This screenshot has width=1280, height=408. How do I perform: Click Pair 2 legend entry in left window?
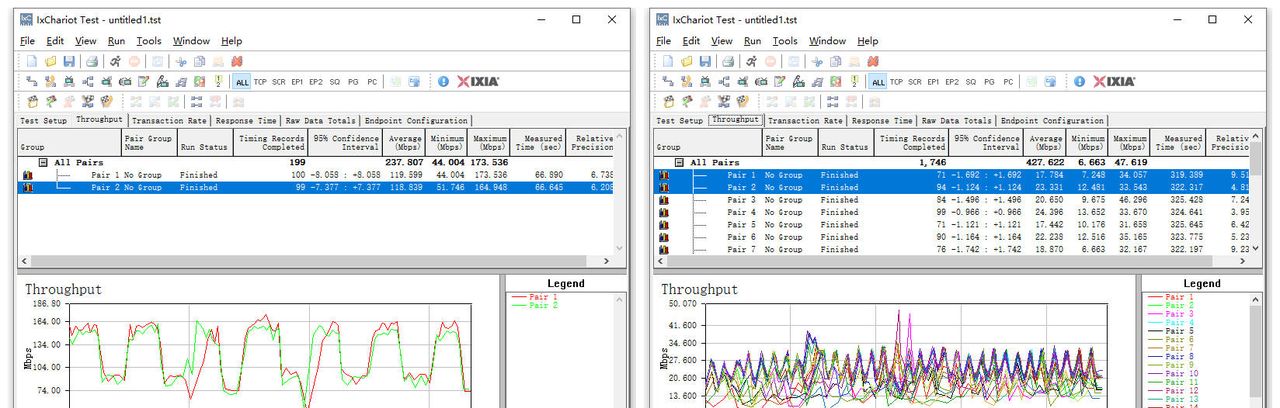pos(541,306)
